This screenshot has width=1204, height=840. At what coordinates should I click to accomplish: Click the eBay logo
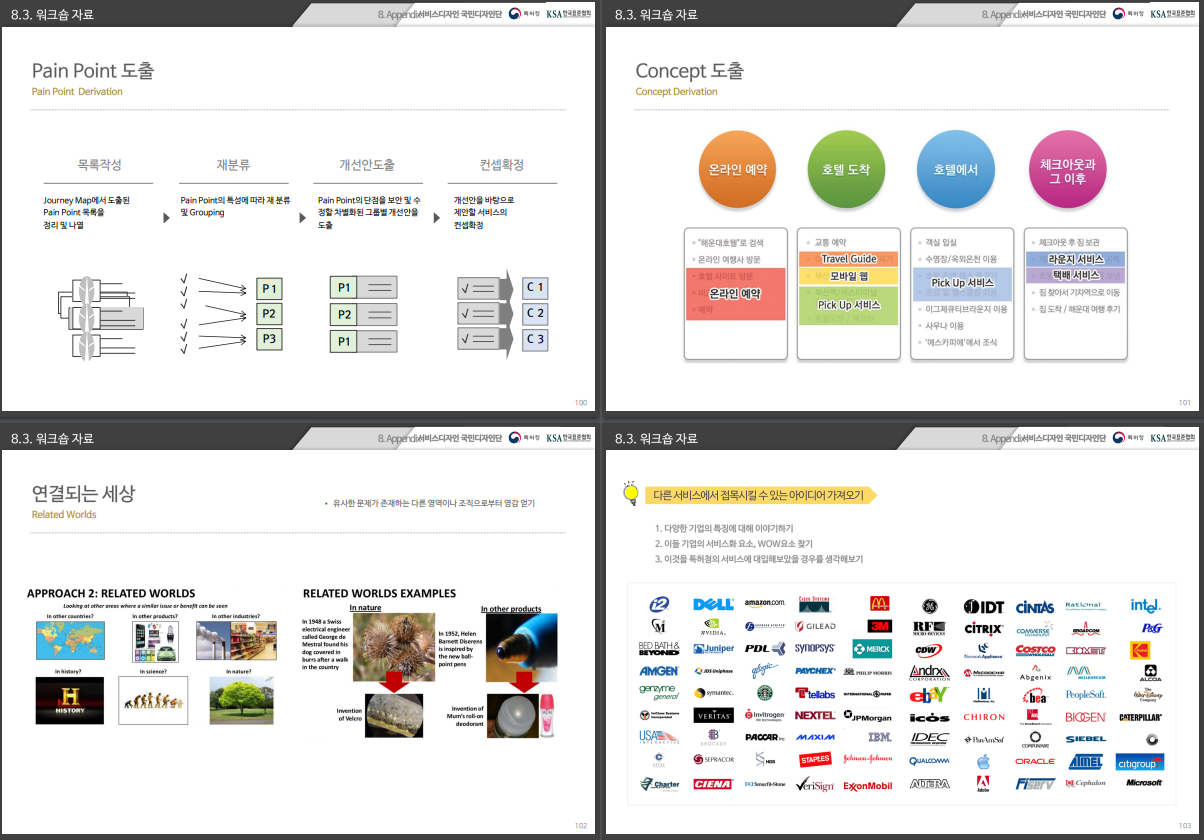click(x=929, y=694)
